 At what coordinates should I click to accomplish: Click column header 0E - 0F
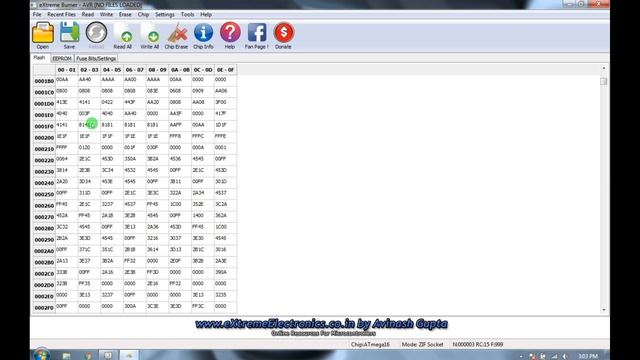coord(225,70)
